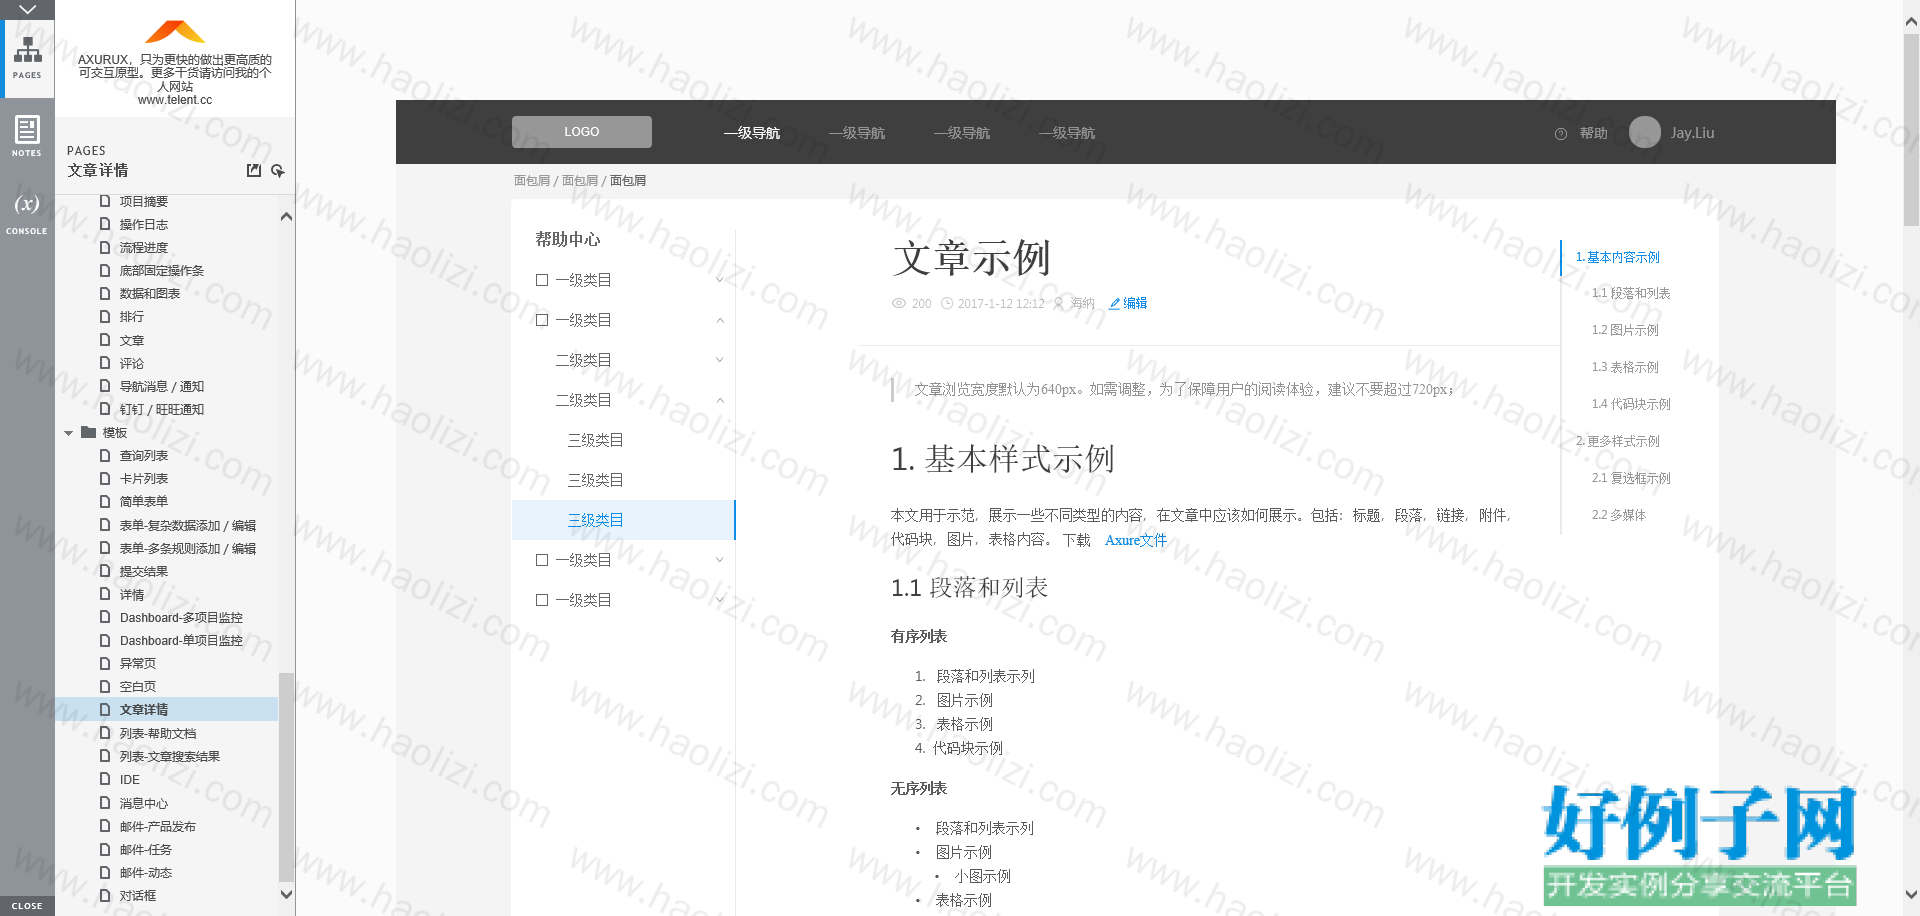Open the 流程进度 page
The width and height of the screenshot is (1920, 916).
tap(144, 248)
